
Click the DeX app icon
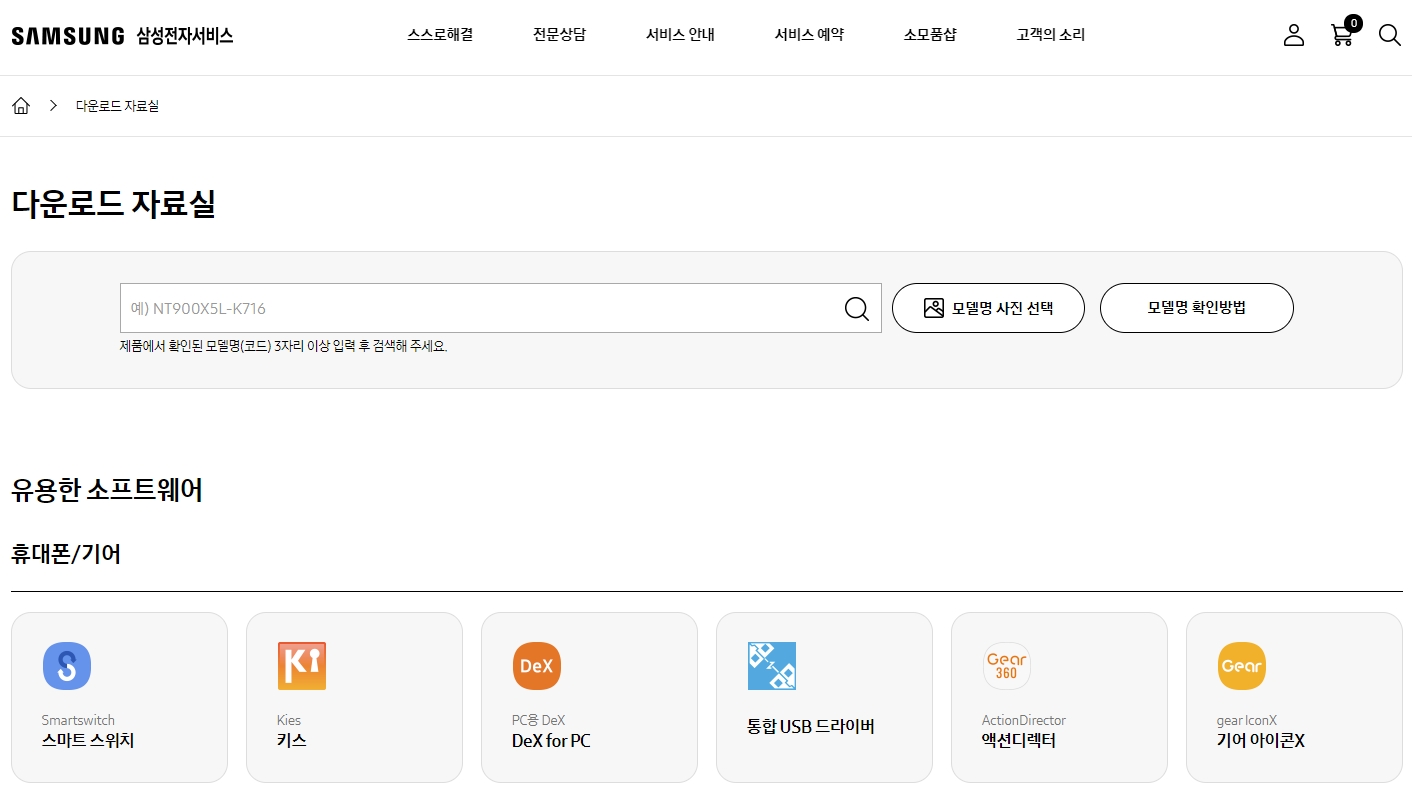(x=537, y=666)
